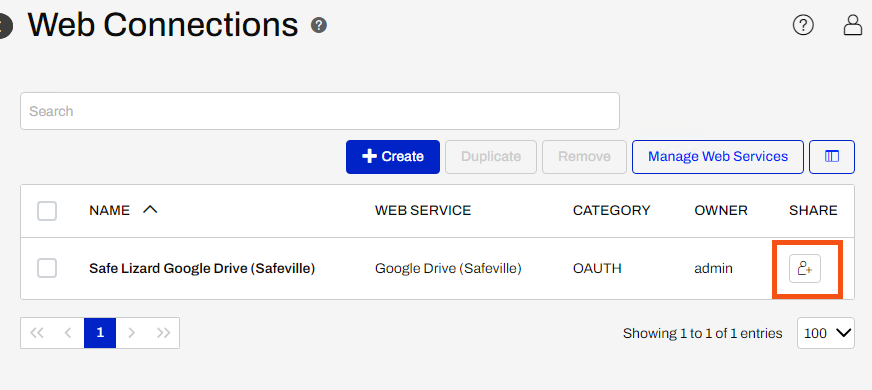Image resolution: width=872 pixels, height=390 pixels.
Task: Click the CATEGORY column header
Action: 611,210
